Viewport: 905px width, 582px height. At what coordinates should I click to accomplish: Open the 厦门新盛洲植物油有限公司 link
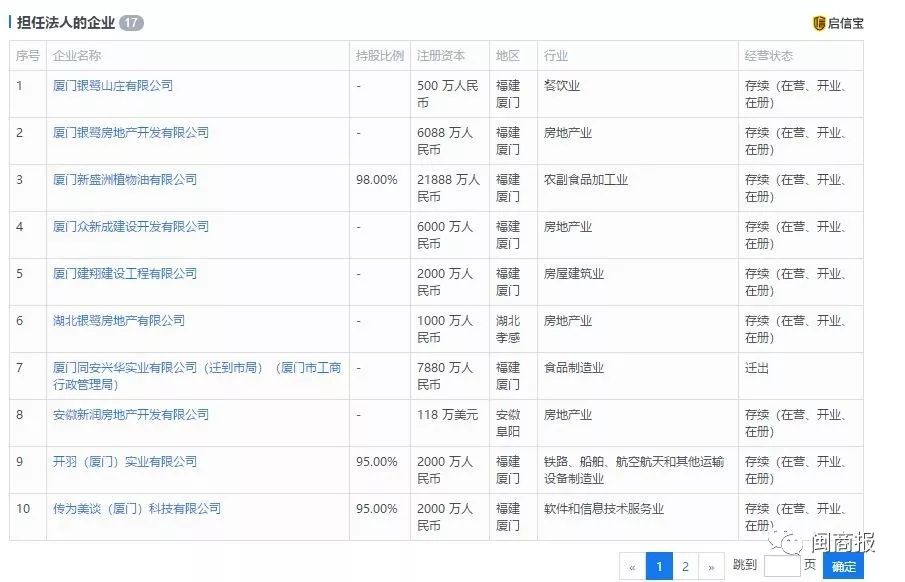(126, 179)
